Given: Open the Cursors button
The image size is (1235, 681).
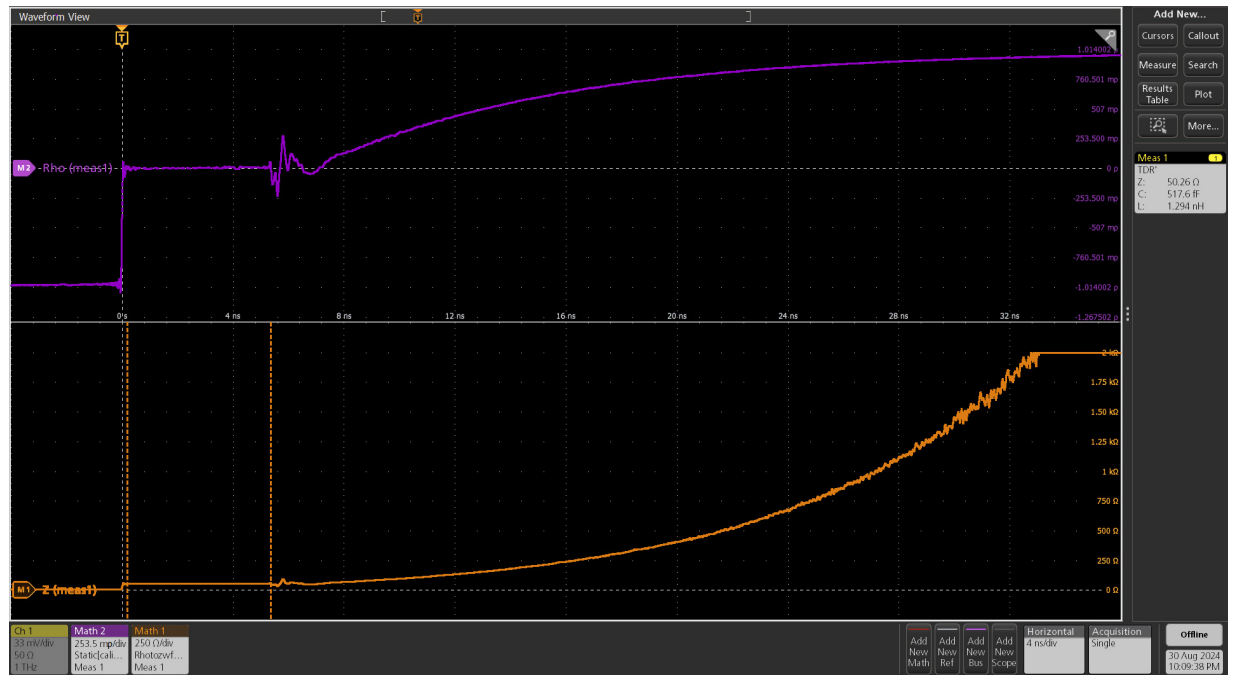Looking at the screenshot, I should [x=1158, y=36].
